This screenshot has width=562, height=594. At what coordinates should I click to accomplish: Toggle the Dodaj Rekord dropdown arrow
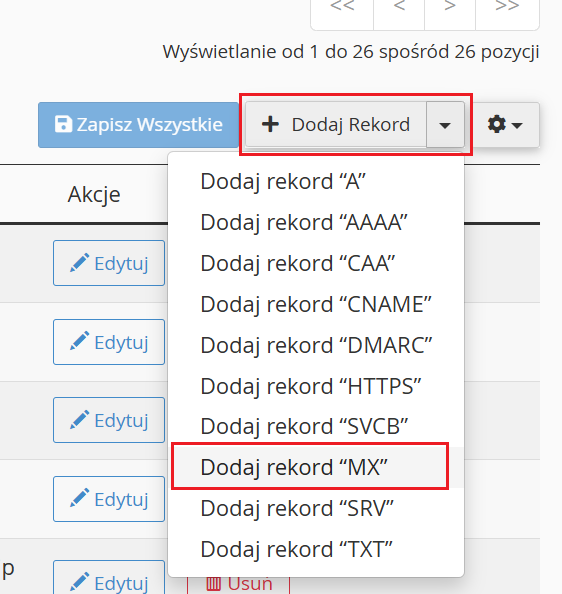tap(445, 125)
